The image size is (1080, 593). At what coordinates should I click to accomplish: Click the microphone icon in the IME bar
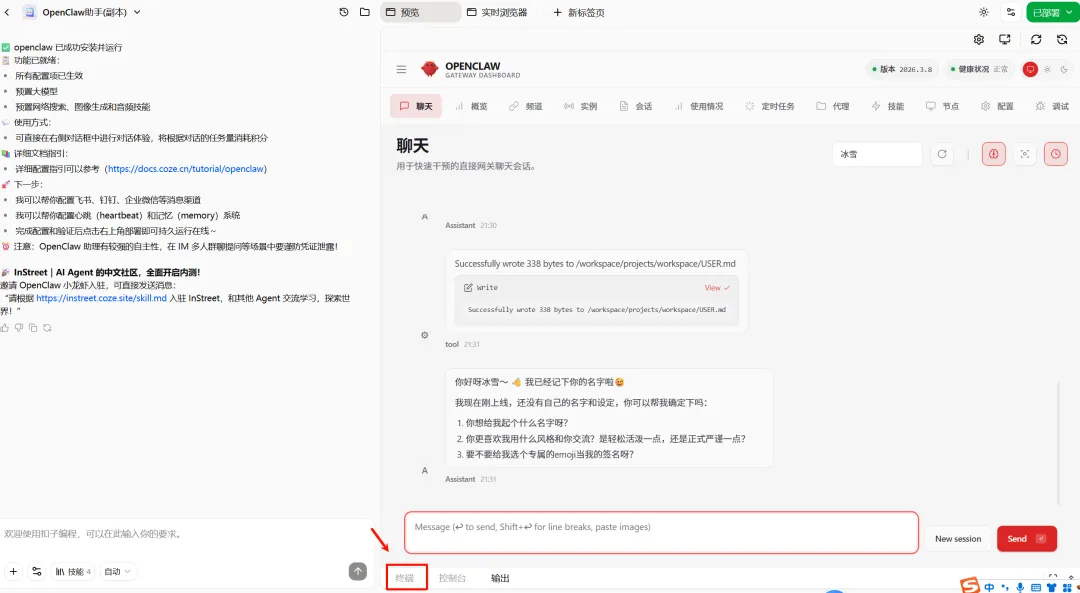(x=1020, y=587)
